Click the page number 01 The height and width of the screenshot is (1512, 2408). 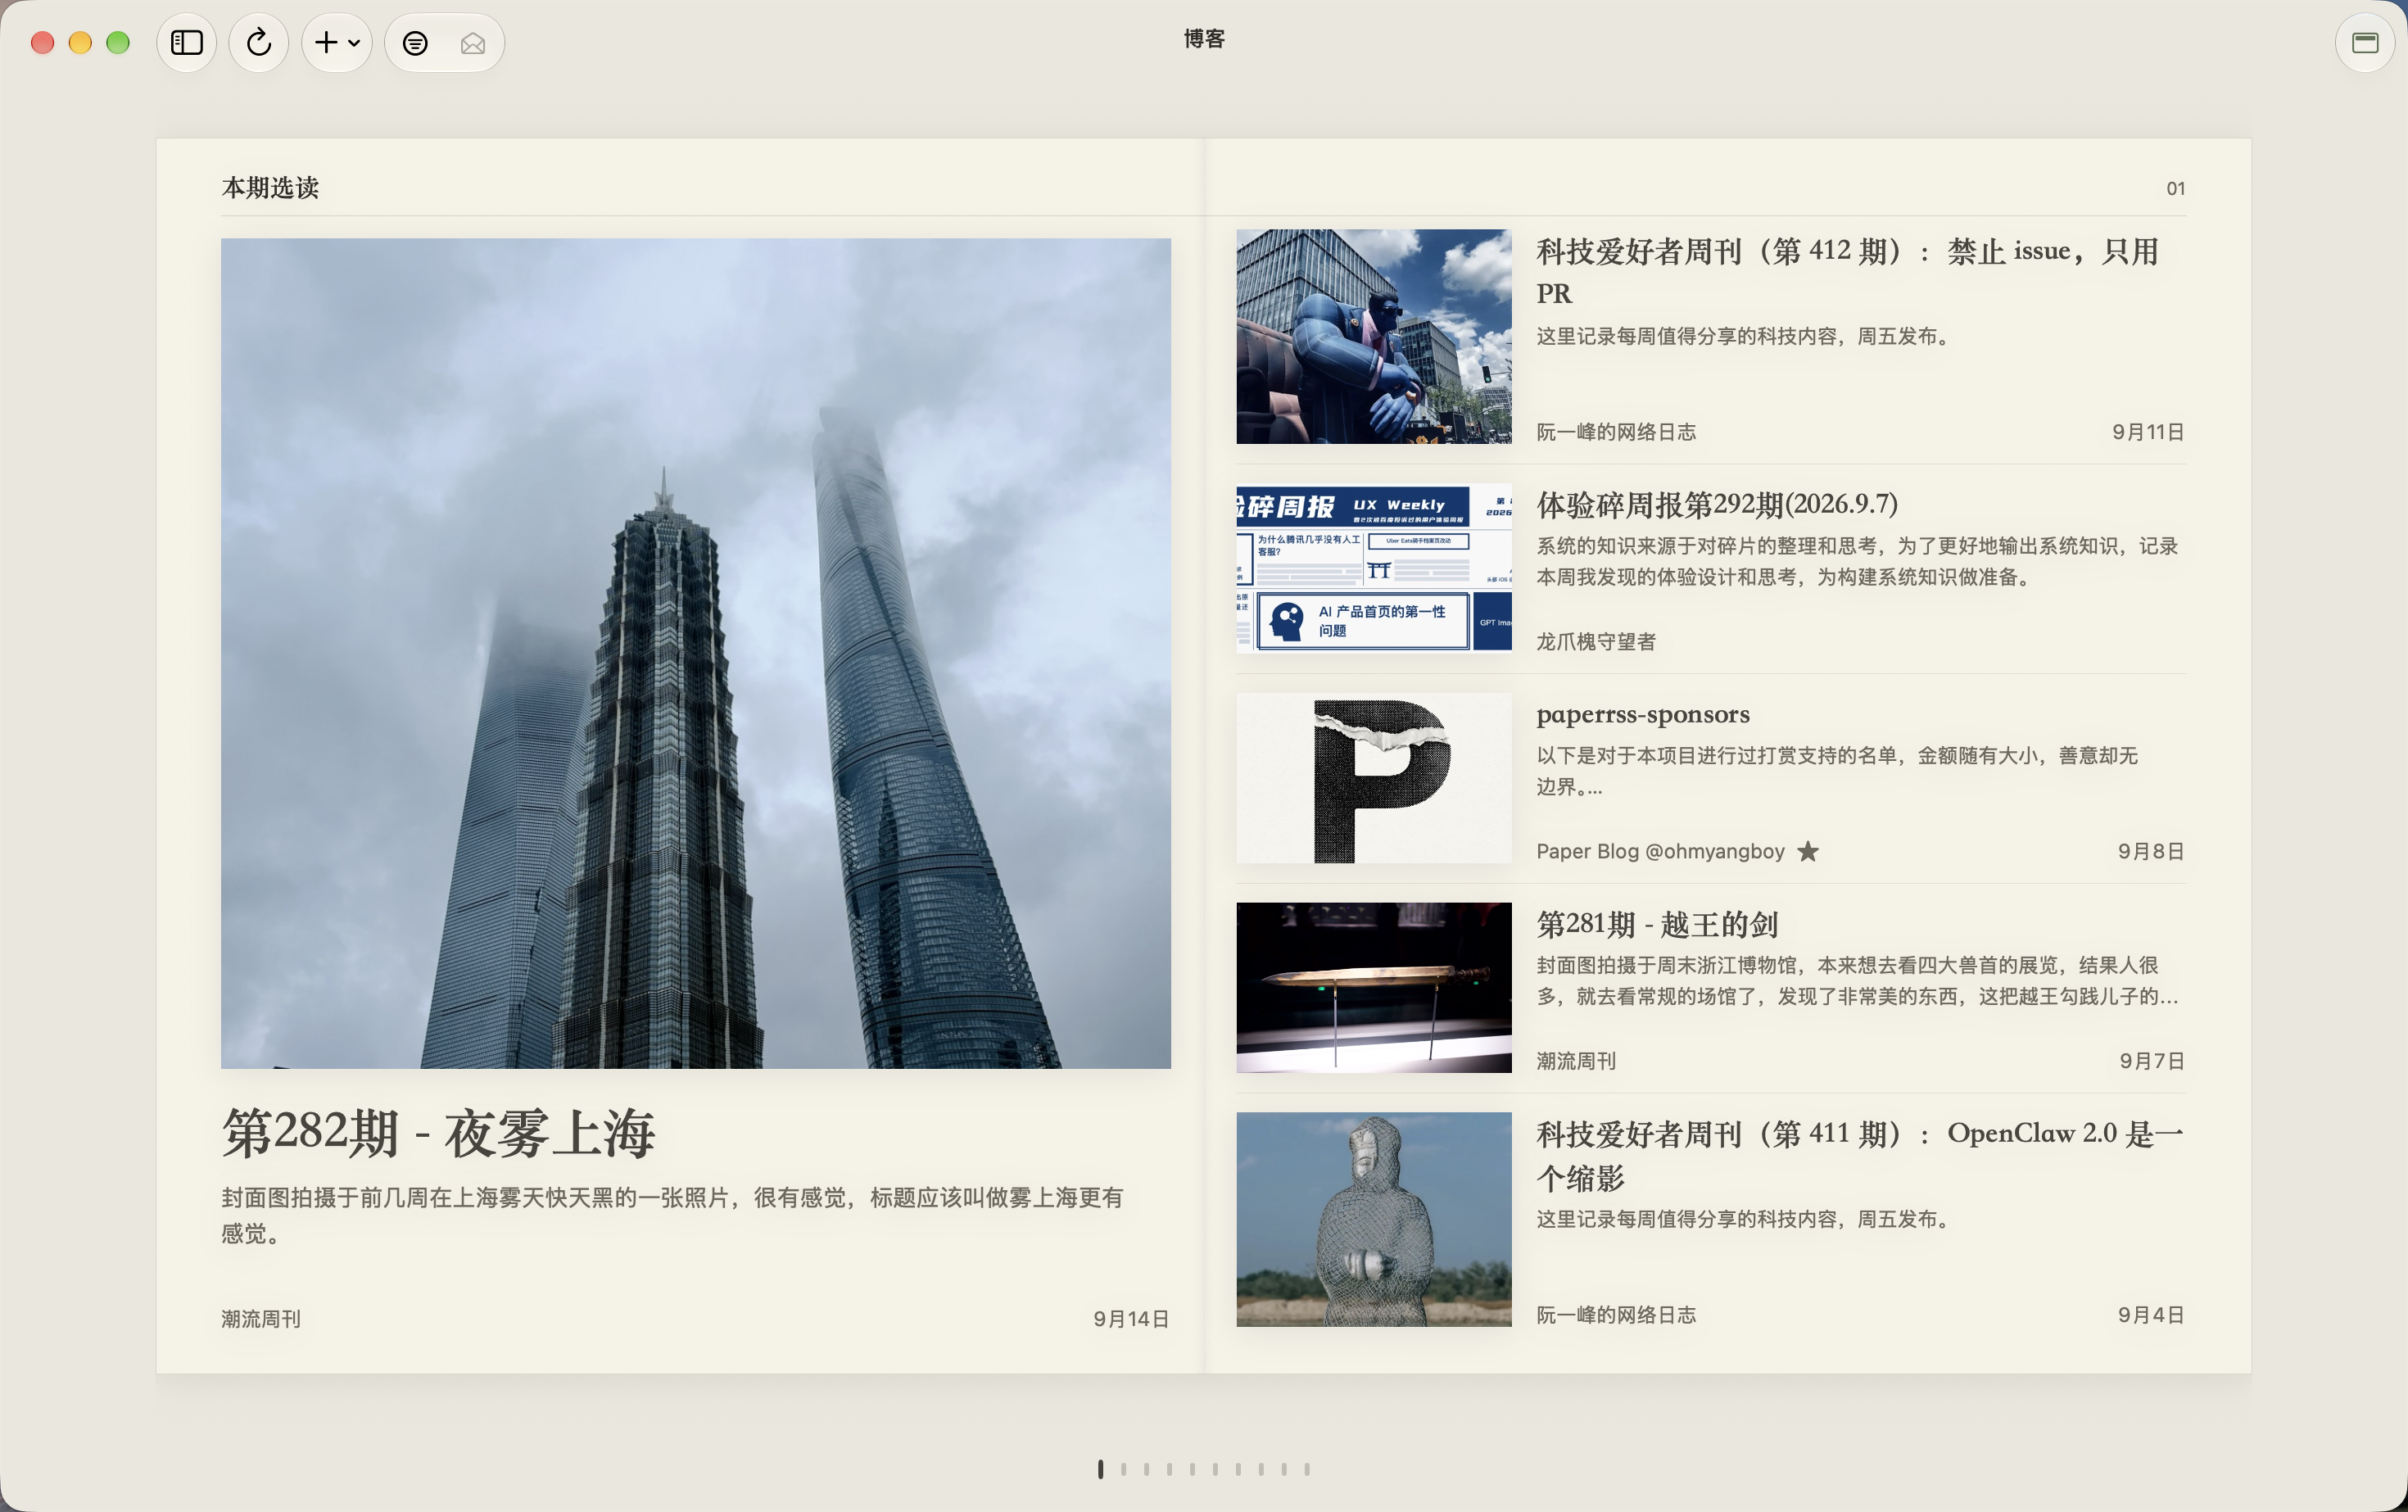click(2175, 189)
